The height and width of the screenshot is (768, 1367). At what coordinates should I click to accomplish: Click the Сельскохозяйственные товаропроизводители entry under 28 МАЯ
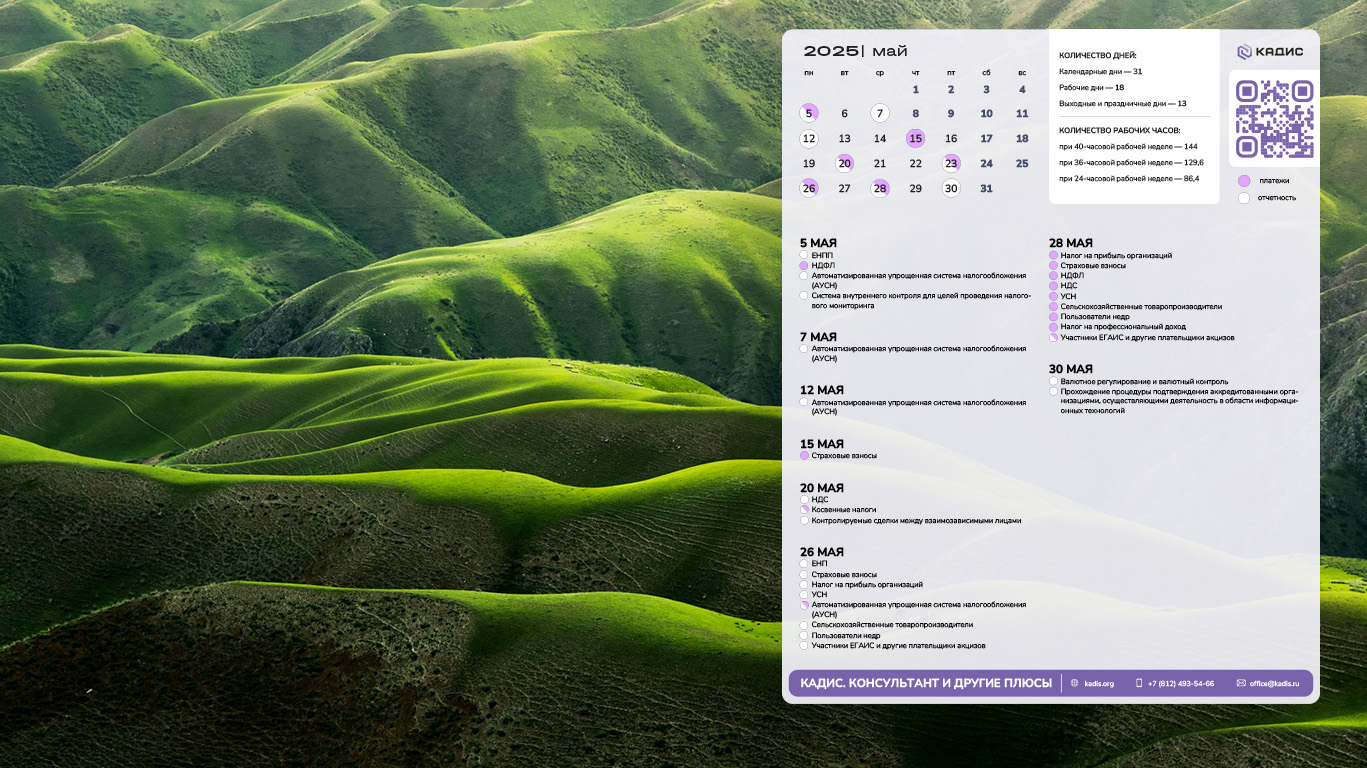click(1141, 307)
